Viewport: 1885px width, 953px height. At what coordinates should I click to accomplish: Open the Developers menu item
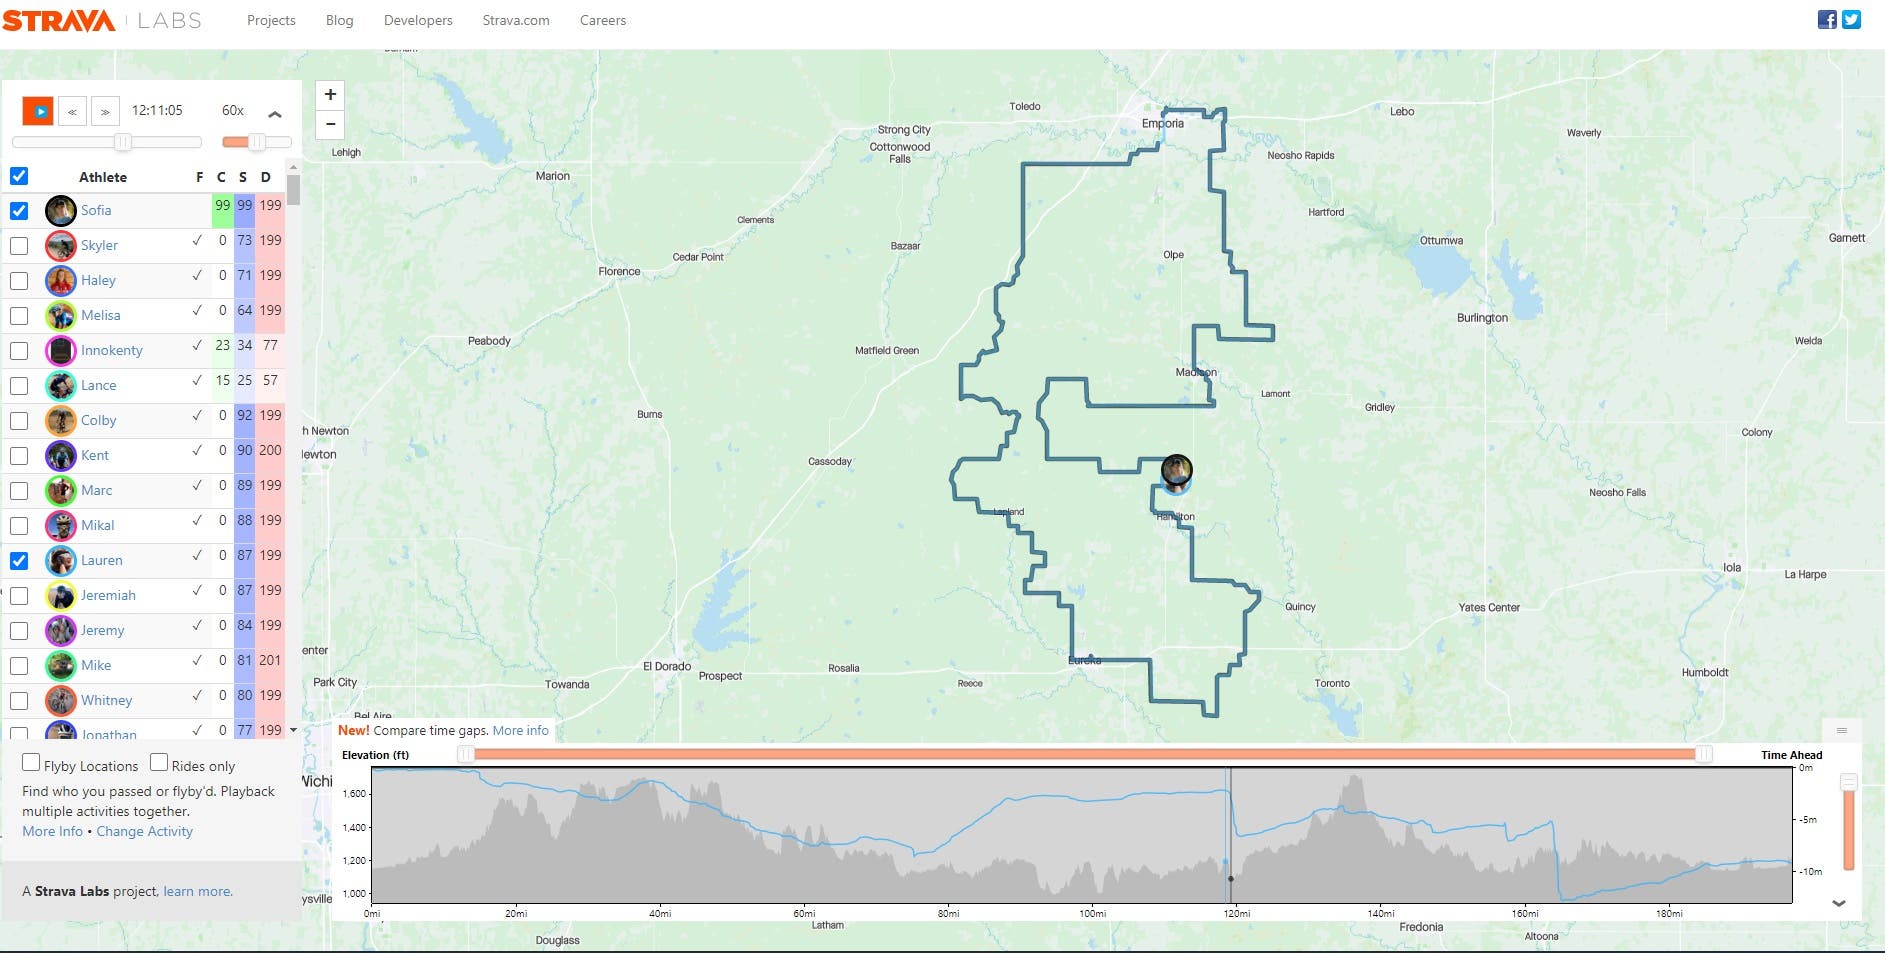coord(418,20)
